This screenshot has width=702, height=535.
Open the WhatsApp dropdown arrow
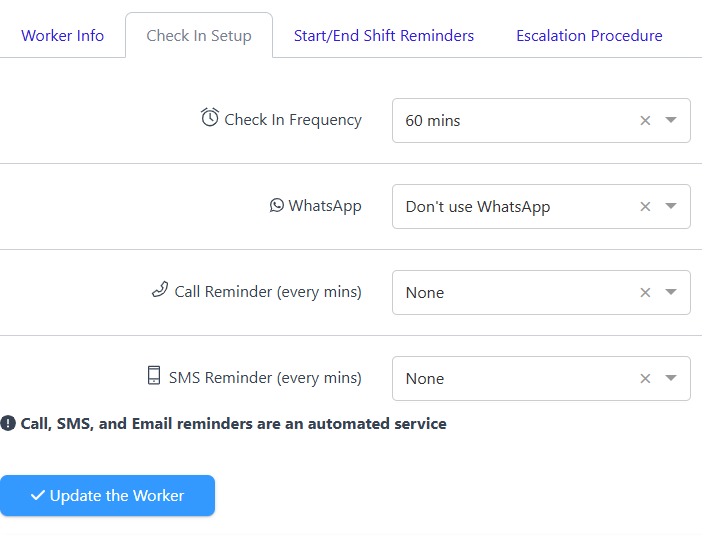point(671,206)
